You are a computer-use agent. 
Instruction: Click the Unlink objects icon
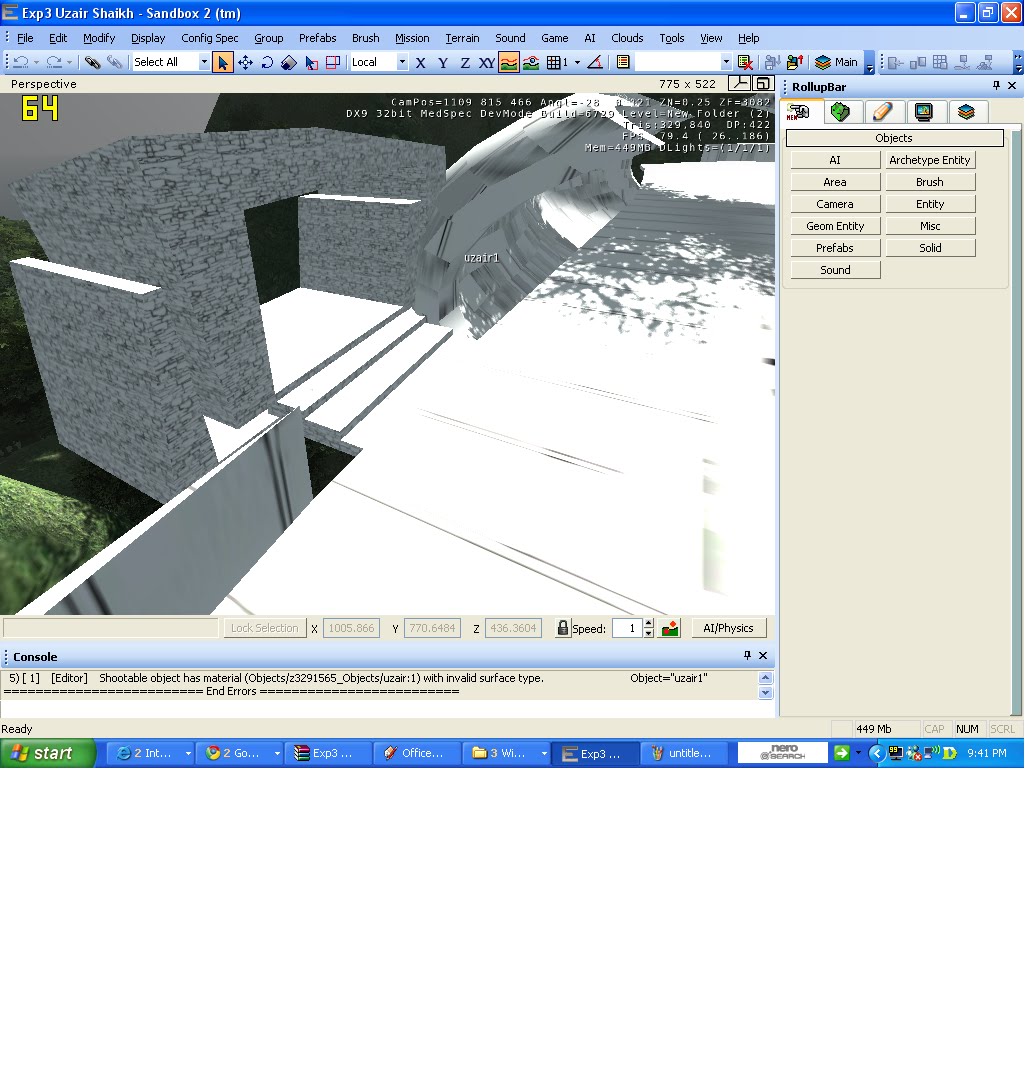coord(115,62)
